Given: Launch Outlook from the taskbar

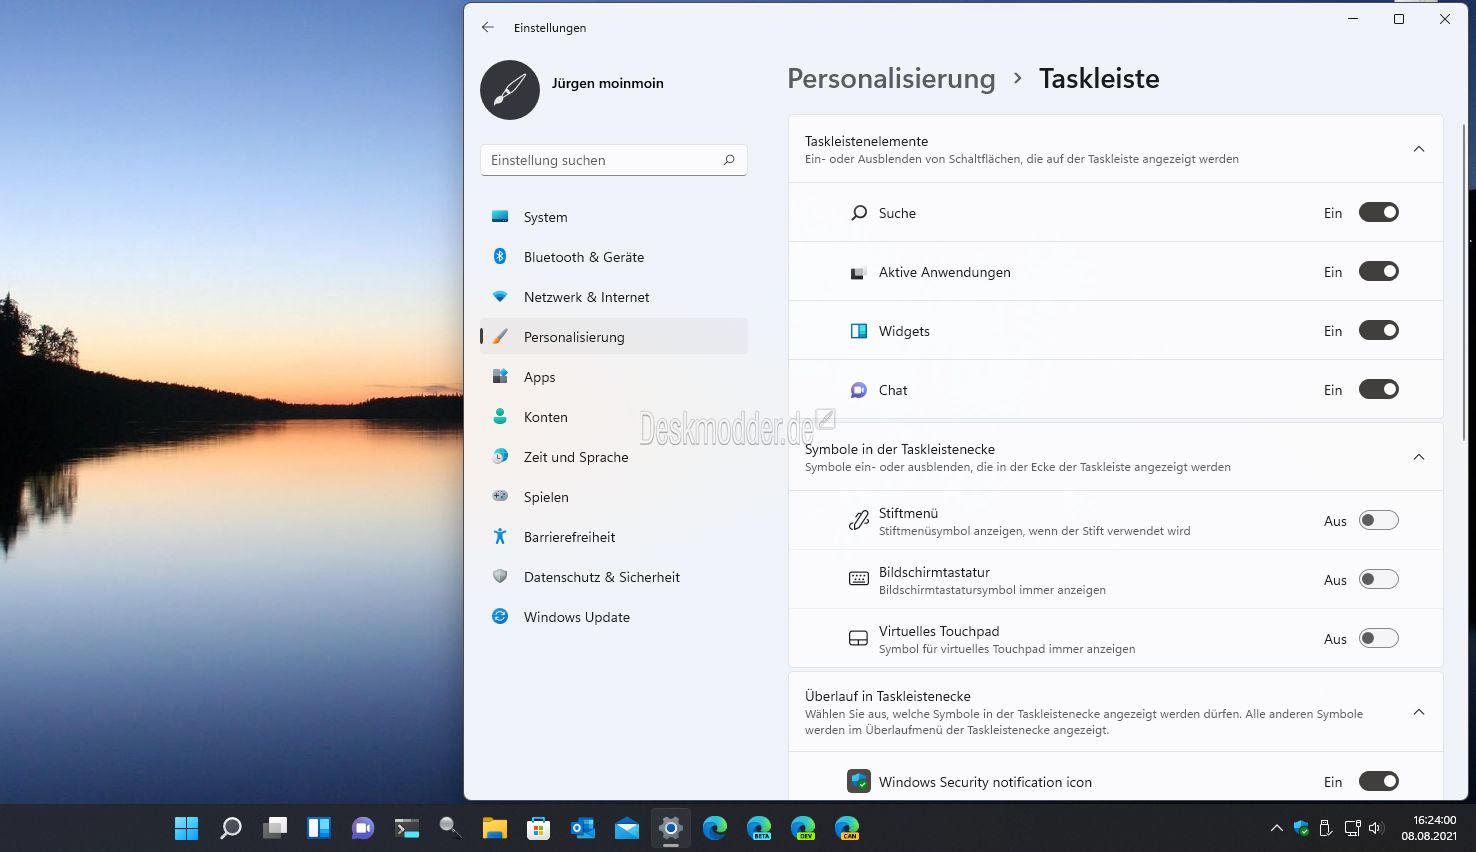Looking at the screenshot, I should (x=583, y=828).
